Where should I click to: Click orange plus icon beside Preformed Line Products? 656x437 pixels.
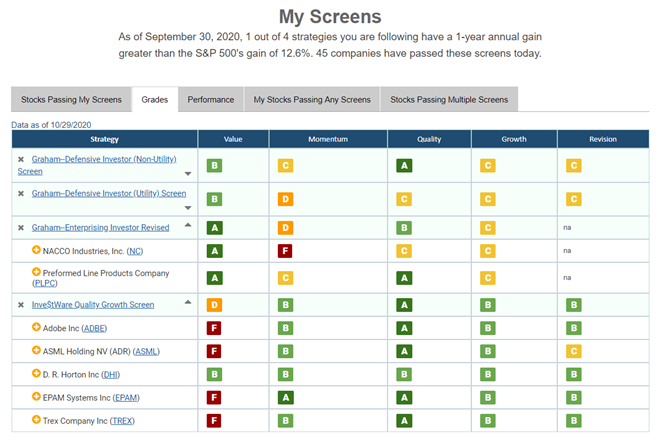[36, 272]
